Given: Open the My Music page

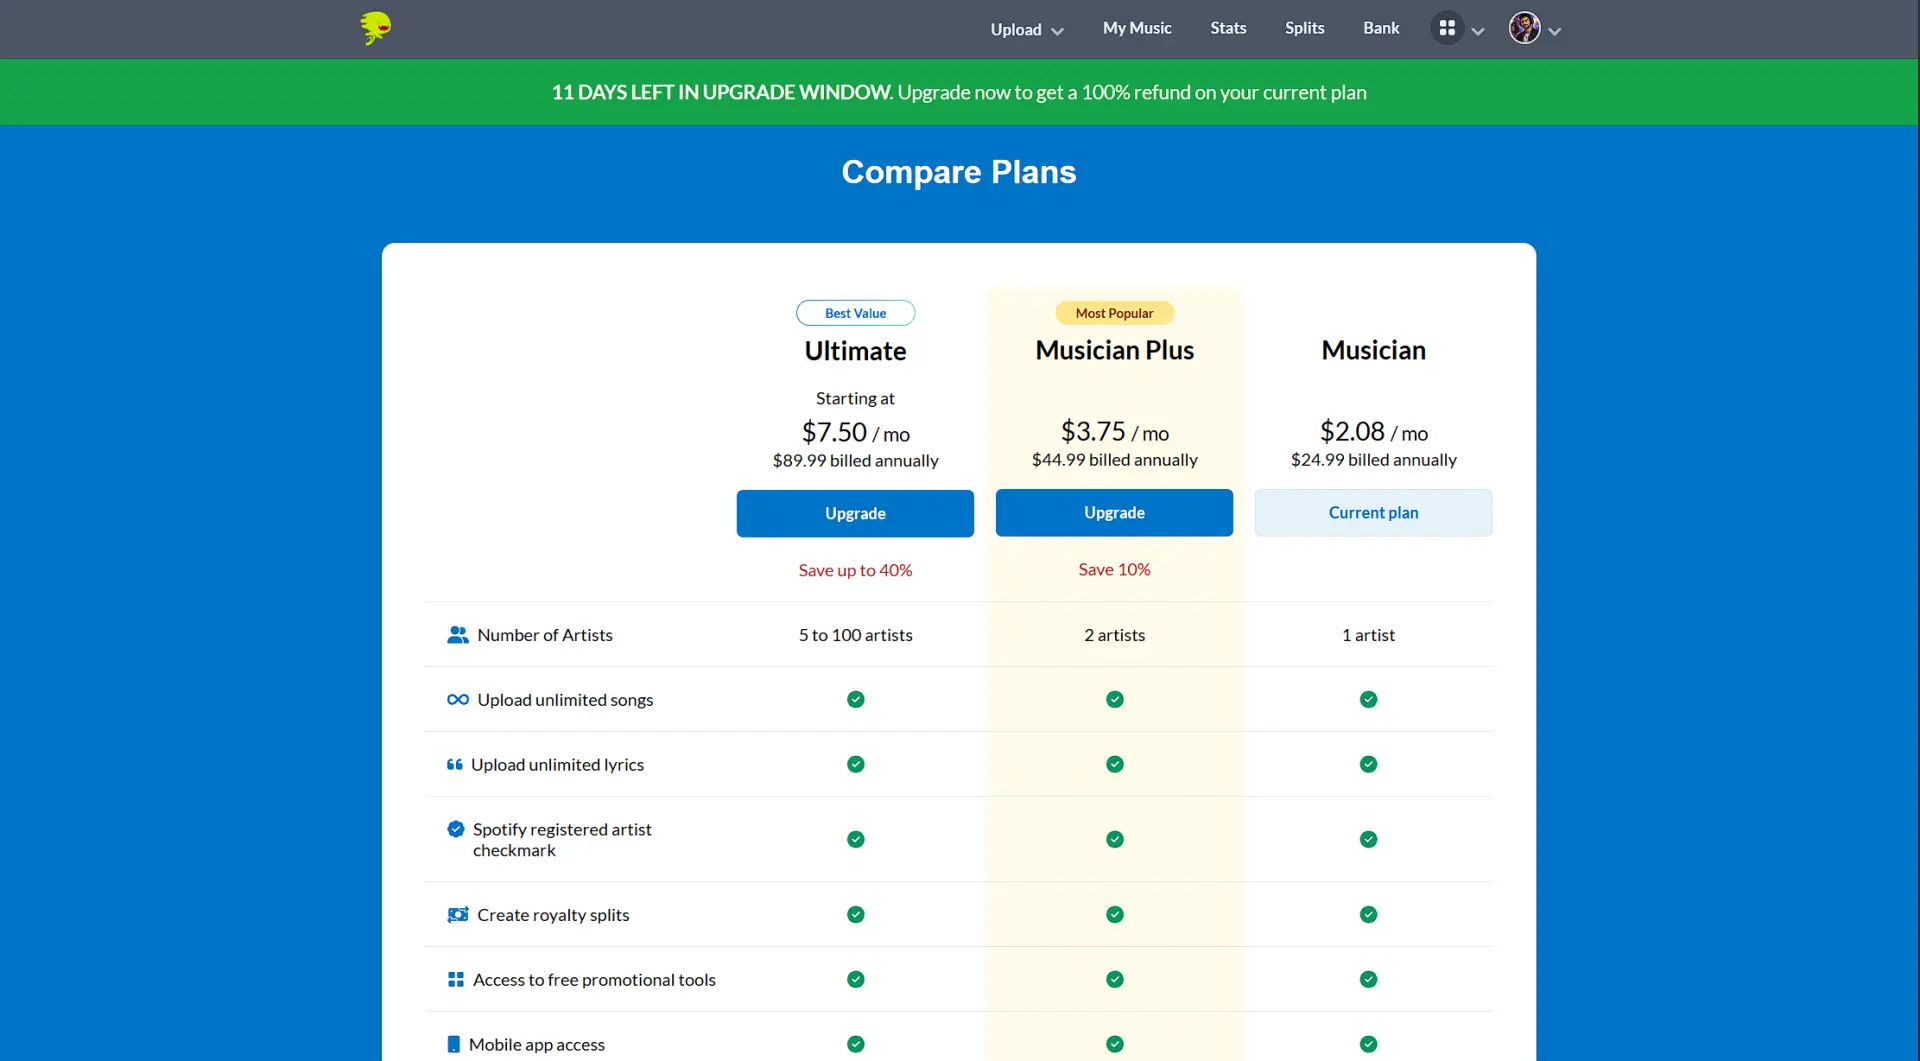Looking at the screenshot, I should click(x=1137, y=28).
